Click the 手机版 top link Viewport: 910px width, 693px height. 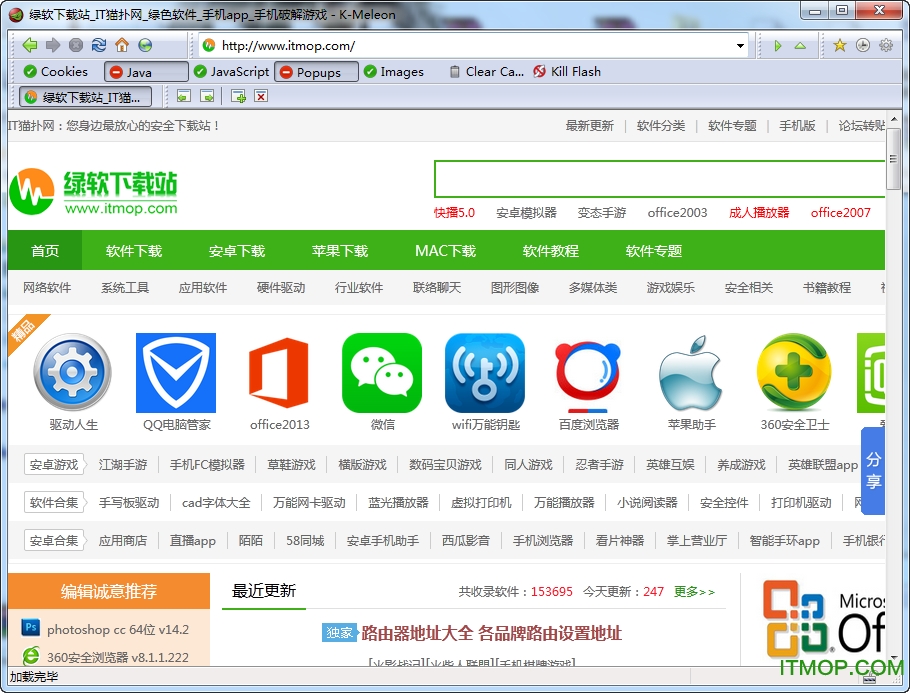coord(797,125)
